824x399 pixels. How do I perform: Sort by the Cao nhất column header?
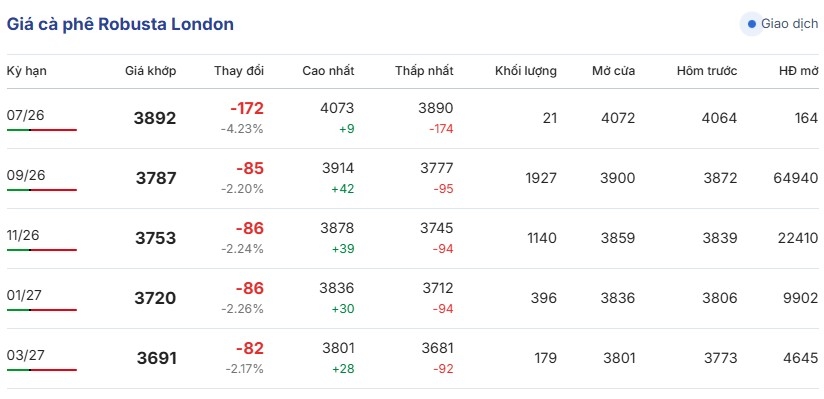click(x=328, y=71)
